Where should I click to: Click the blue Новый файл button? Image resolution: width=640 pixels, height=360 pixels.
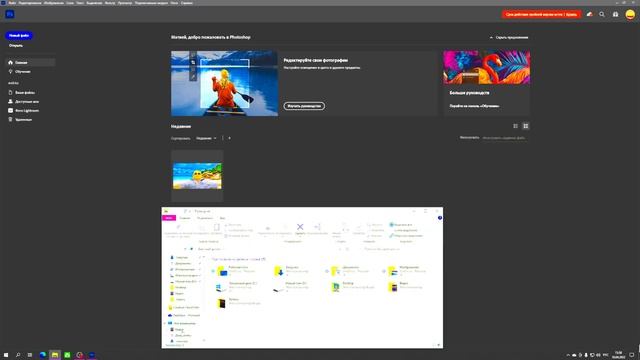[x=19, y=36]
